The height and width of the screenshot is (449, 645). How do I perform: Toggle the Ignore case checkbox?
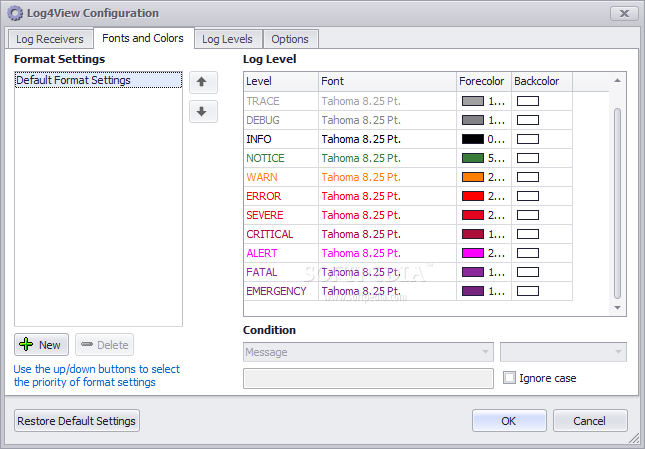[x=509, y=377]
